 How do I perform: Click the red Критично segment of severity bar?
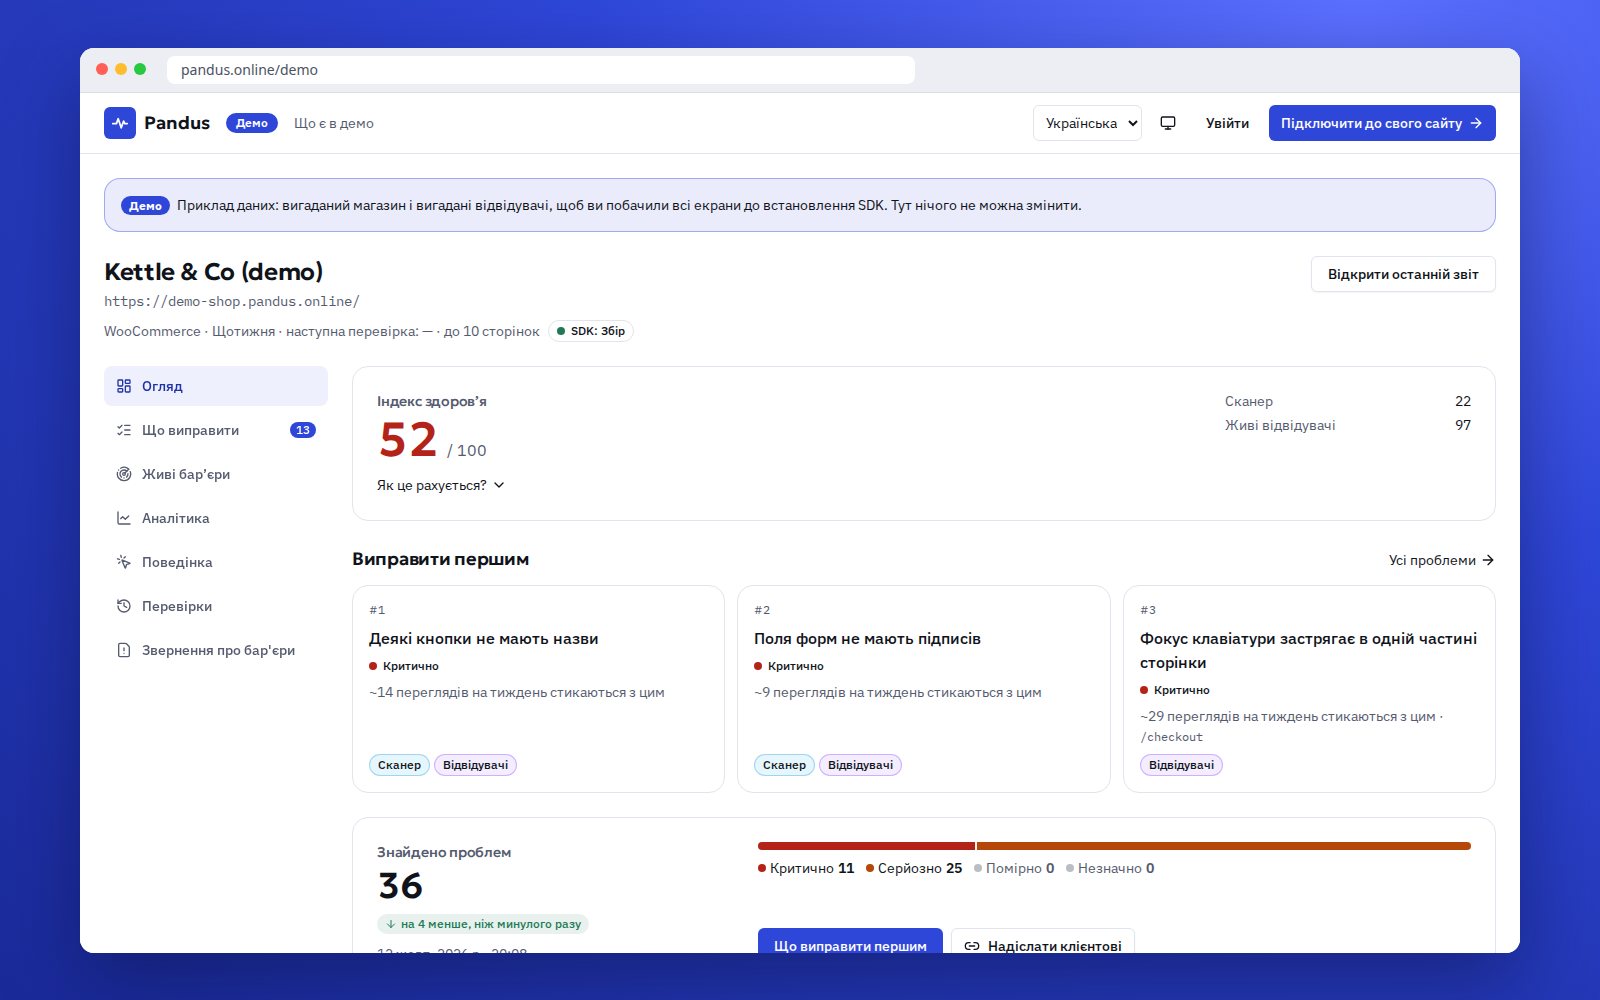(x=866, y=846)
